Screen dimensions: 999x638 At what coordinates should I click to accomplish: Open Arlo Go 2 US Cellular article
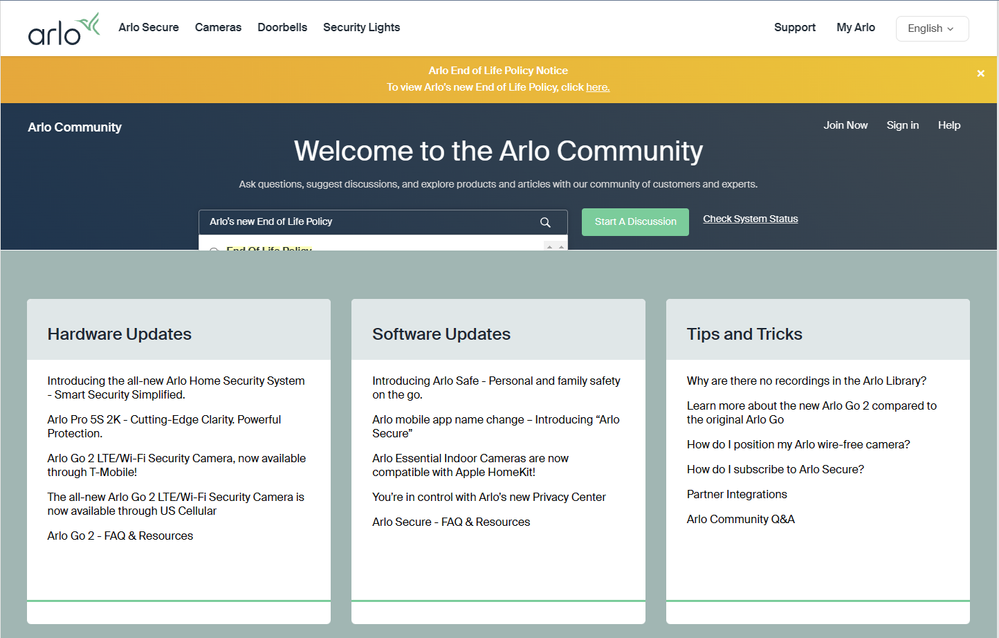[x=176, y=504]
